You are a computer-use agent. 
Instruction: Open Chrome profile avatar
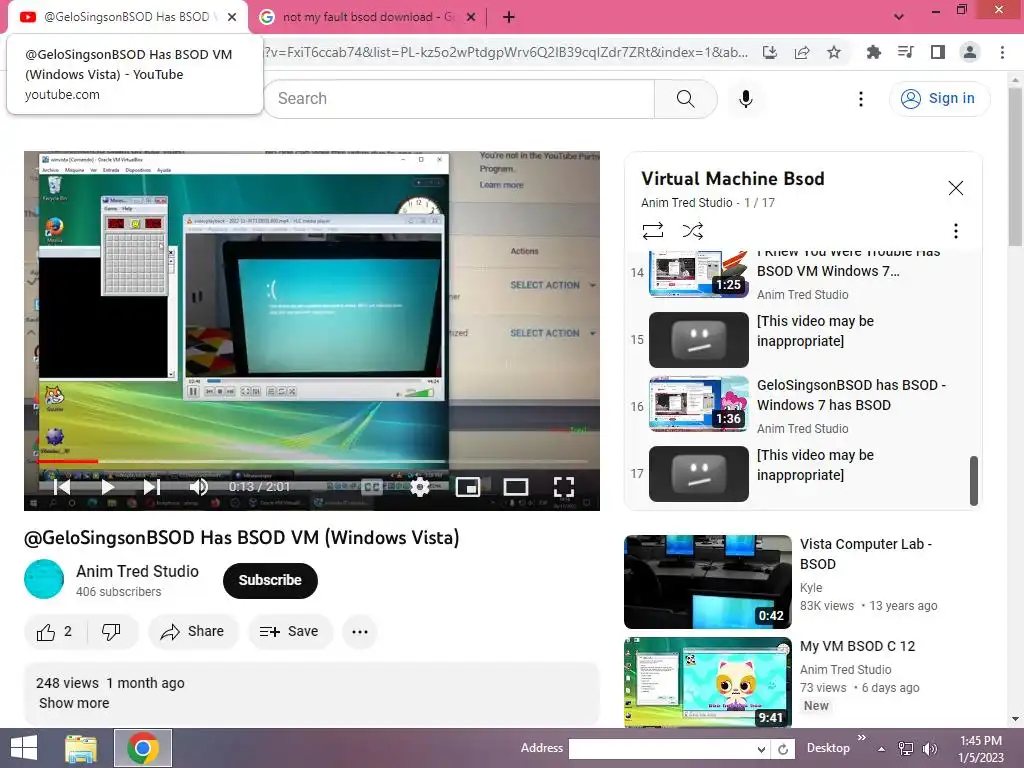(970, 52)
